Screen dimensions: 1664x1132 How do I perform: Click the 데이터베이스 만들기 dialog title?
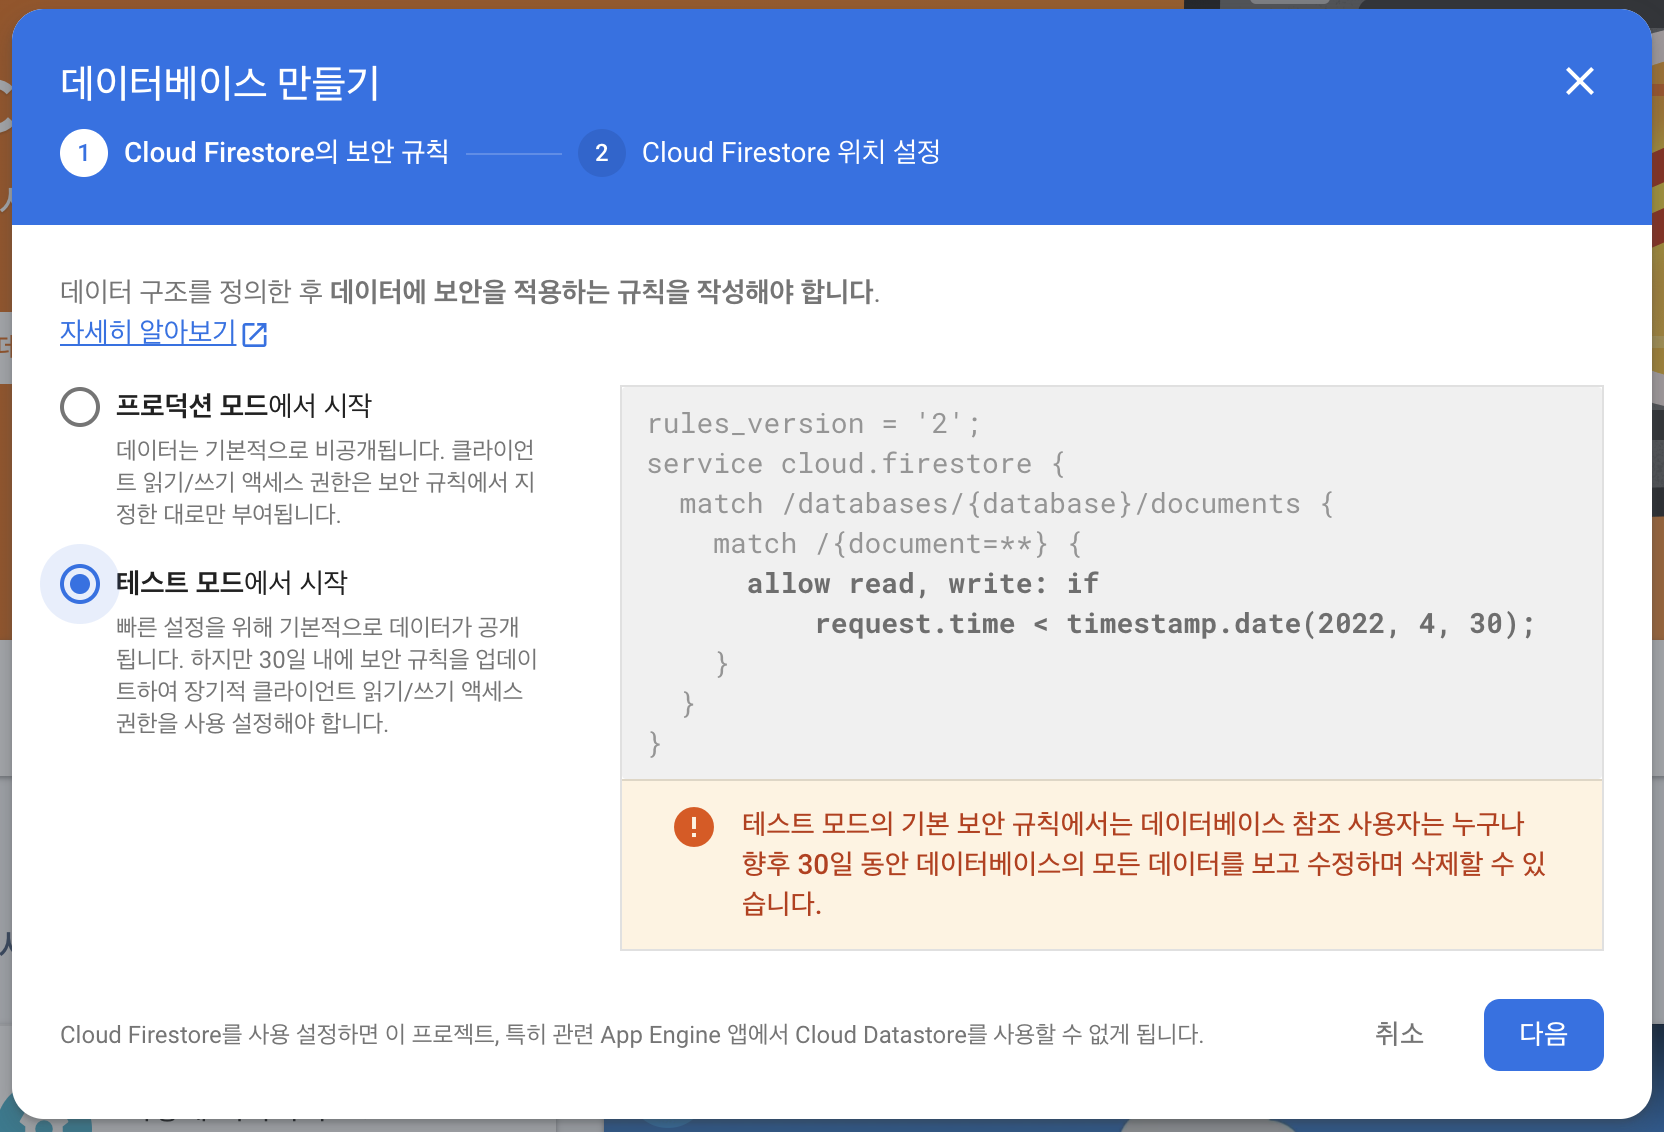pos(220,82)
